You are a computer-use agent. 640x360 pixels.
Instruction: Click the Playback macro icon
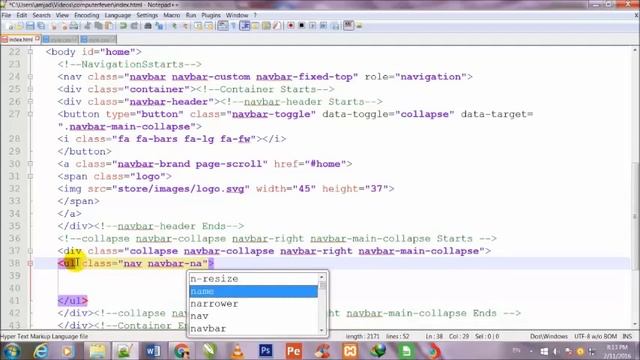312,26
